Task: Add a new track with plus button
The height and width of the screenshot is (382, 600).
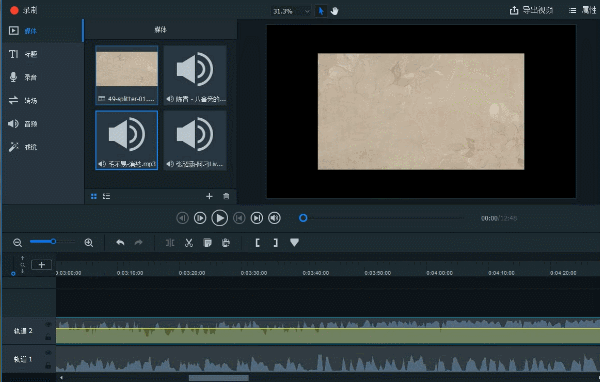Action: click(x=41, y=264)
